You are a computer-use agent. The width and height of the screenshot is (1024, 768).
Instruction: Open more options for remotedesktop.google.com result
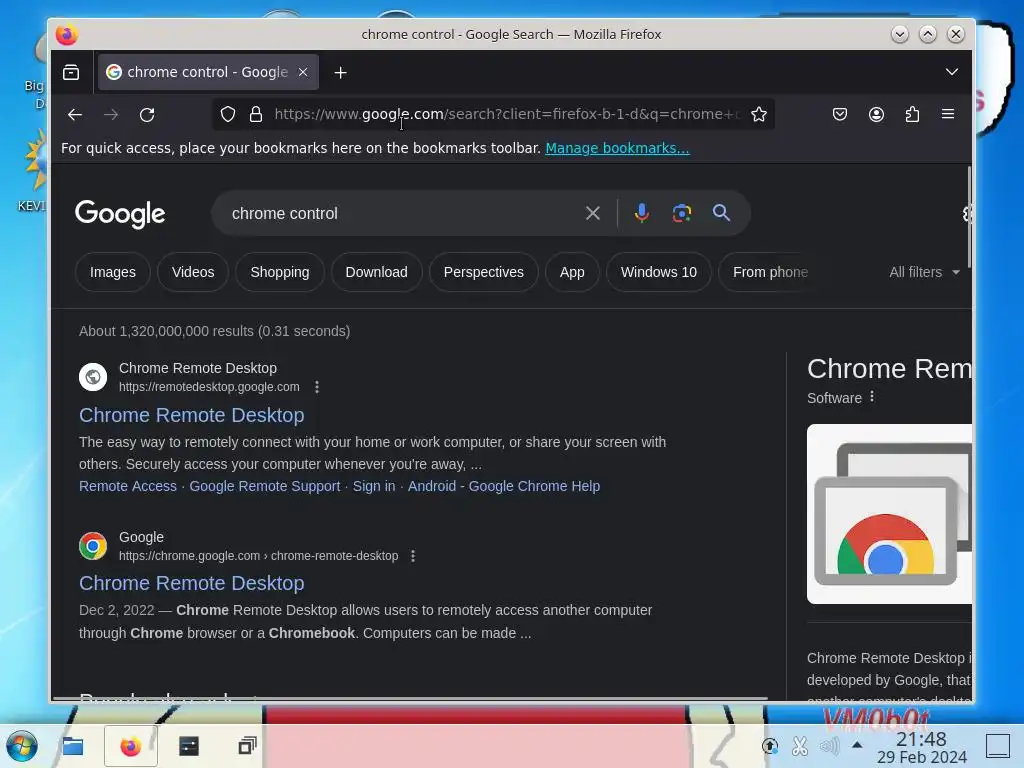coord(317,387)
